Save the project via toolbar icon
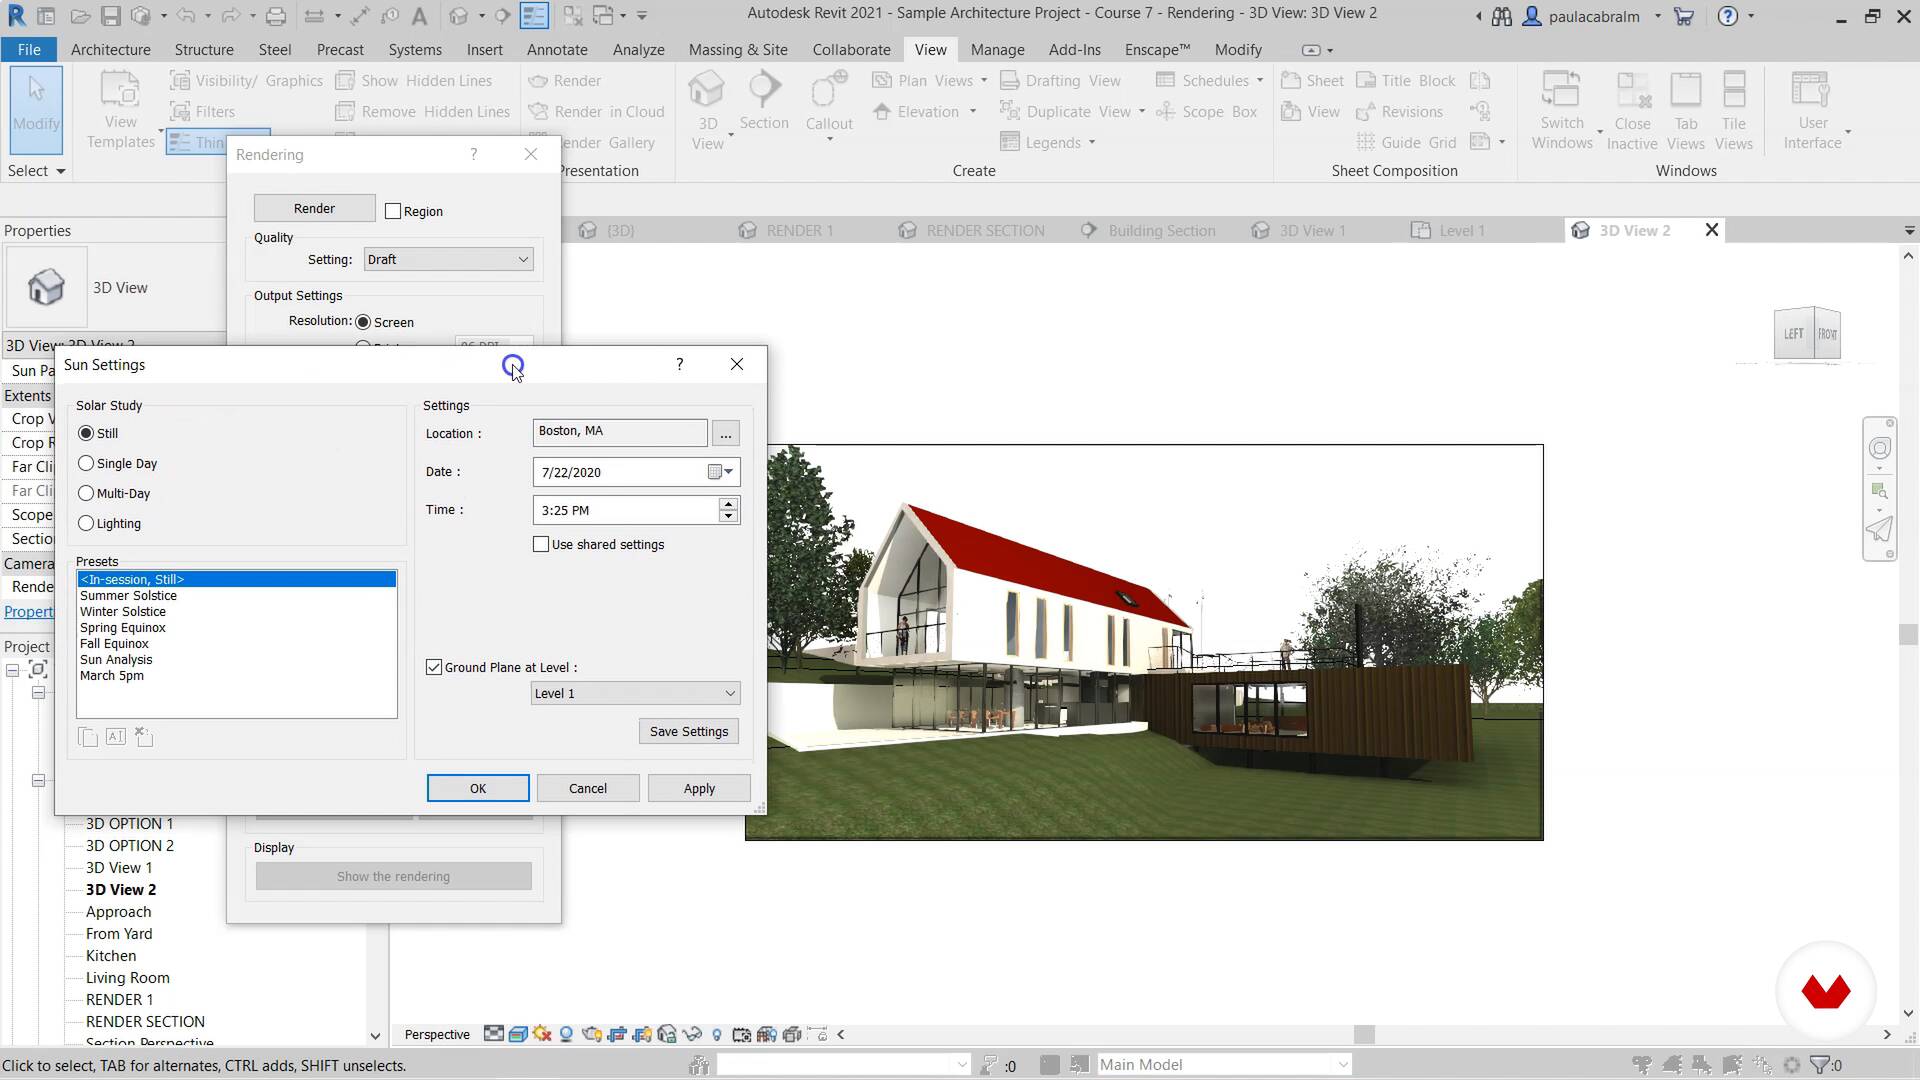This screenshot has height=1080, width=1920. 110,16
